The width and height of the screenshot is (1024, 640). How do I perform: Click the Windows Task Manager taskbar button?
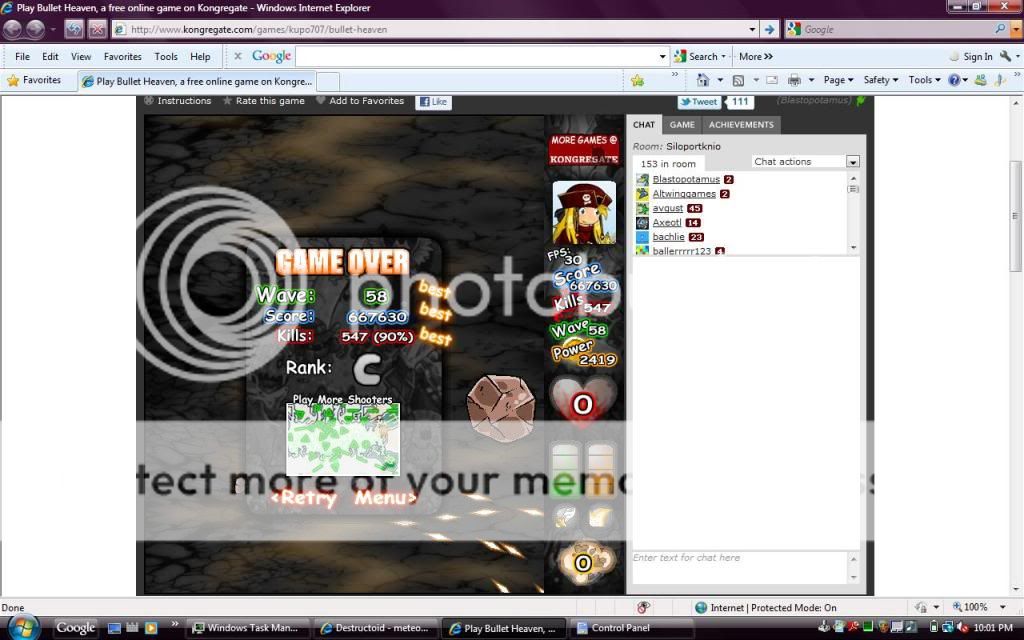[246, 628]
